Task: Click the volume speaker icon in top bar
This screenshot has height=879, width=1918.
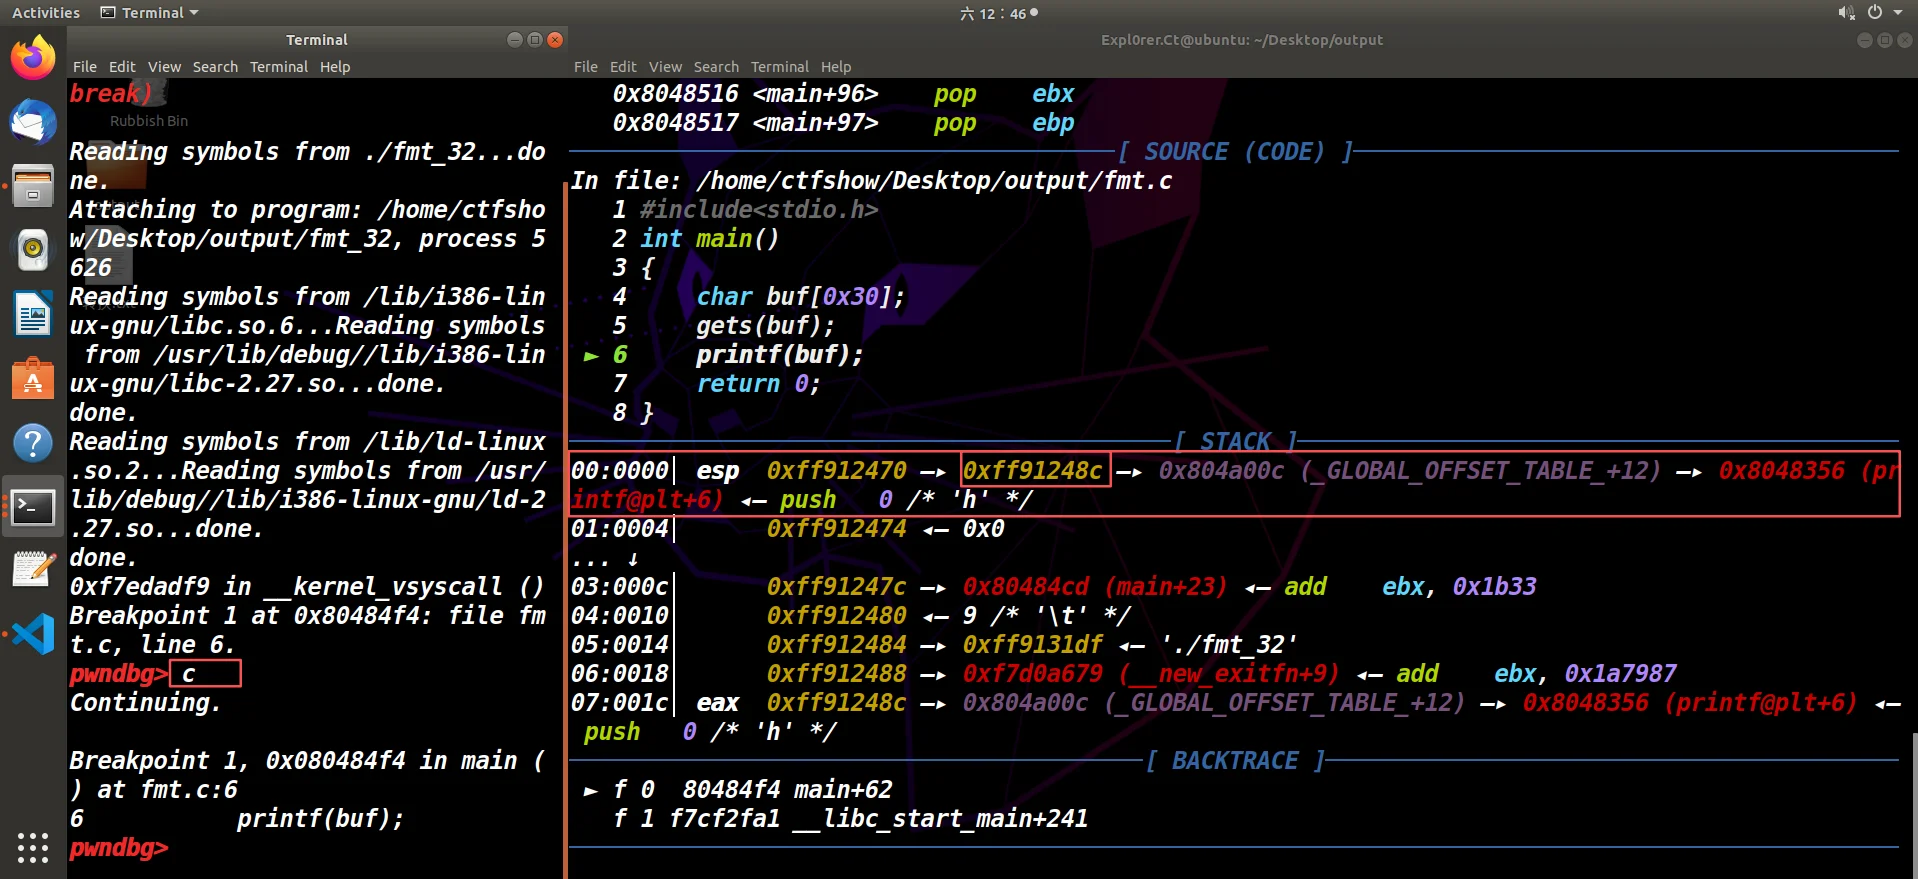Action: 1845,13
